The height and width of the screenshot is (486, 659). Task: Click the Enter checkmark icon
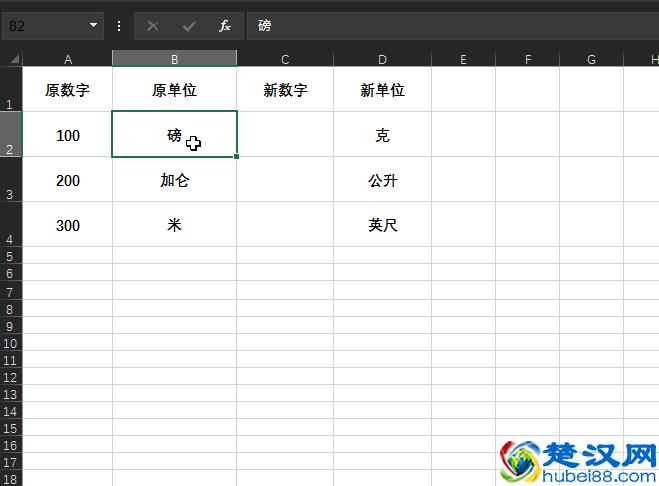coord(189,26)
